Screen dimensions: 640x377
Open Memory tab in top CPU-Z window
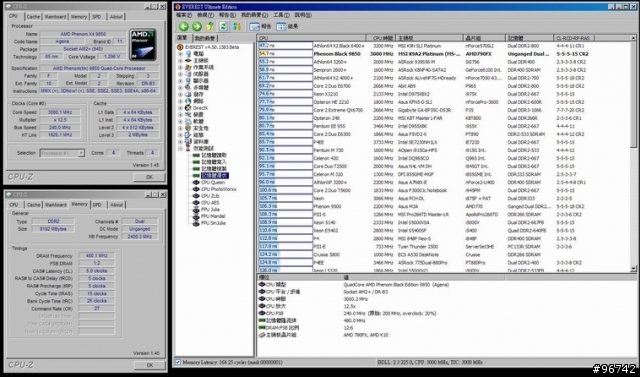coord(79,17)
